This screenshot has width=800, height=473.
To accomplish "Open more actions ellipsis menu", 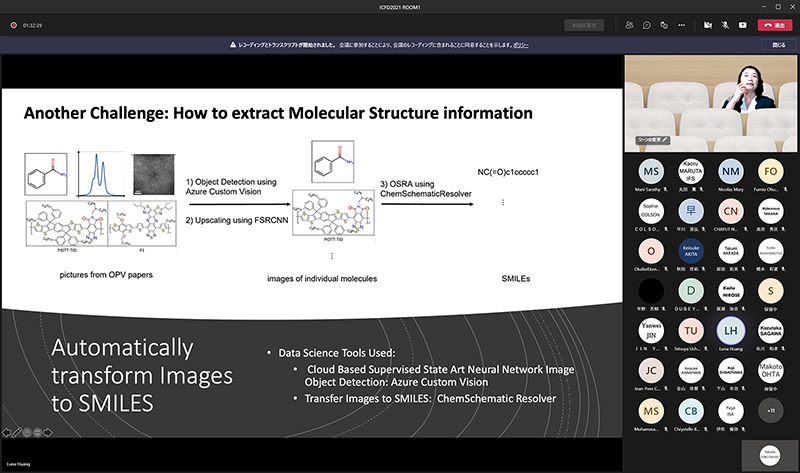I will click(x=682, y=25).
